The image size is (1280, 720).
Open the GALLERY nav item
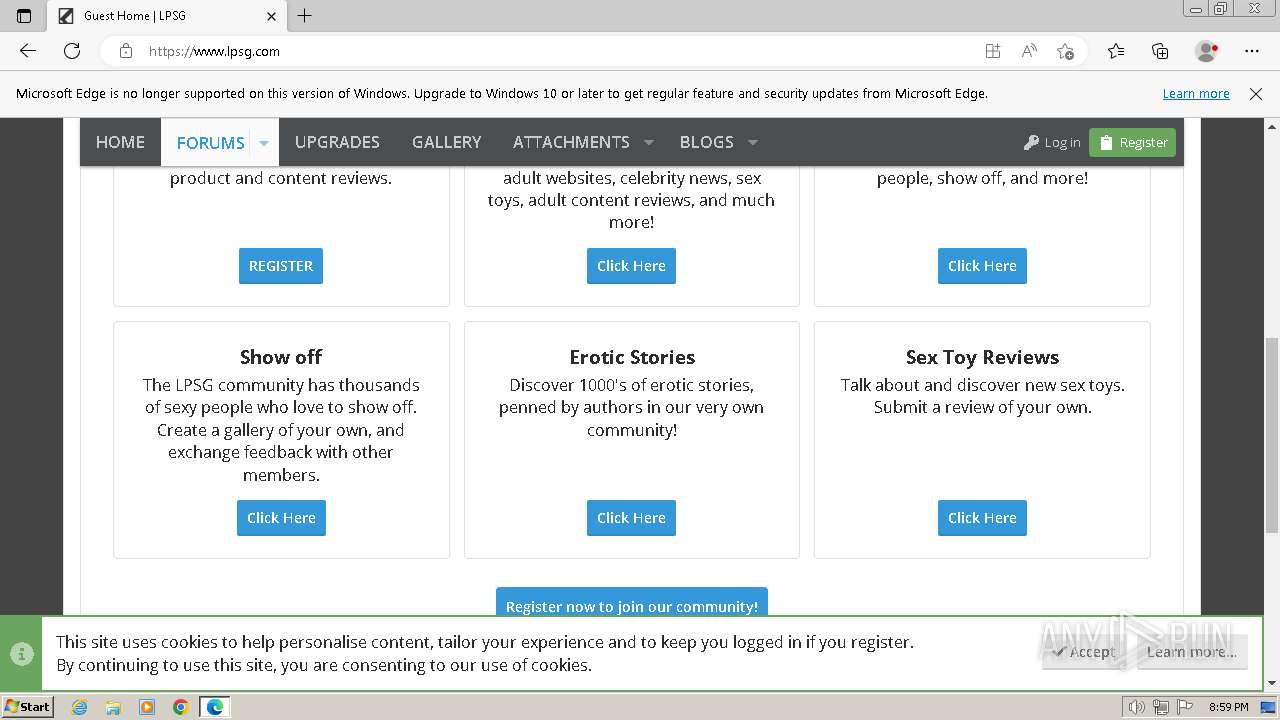[x=446, y=142]
